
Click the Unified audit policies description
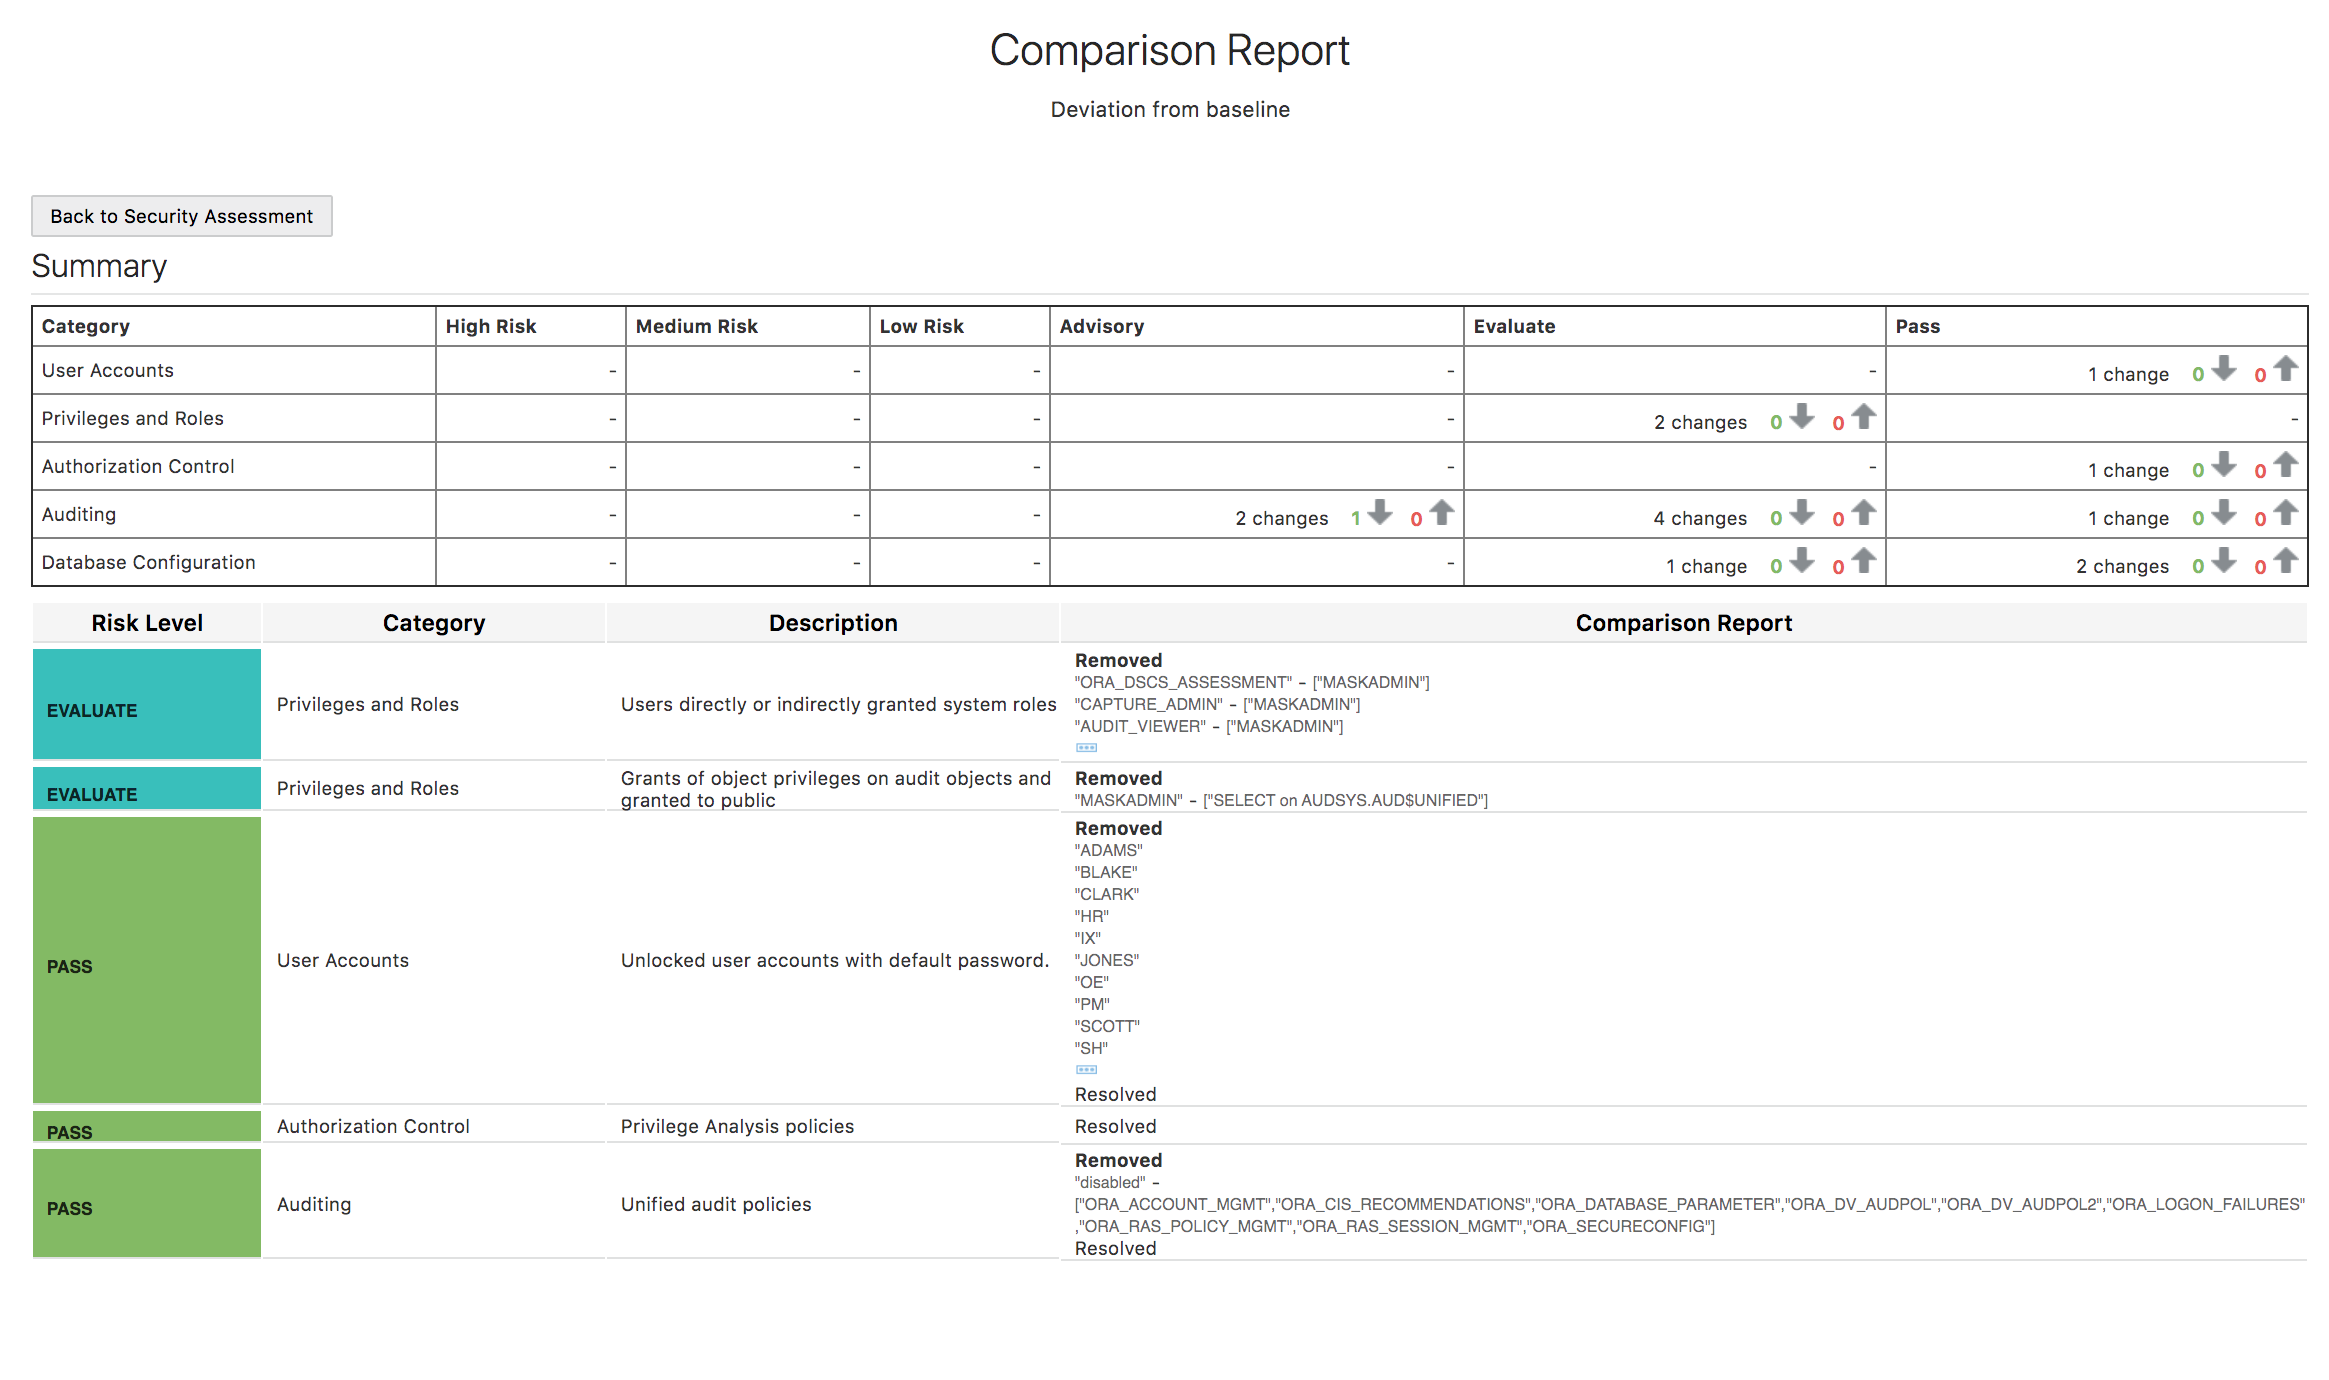[716, 1204]
